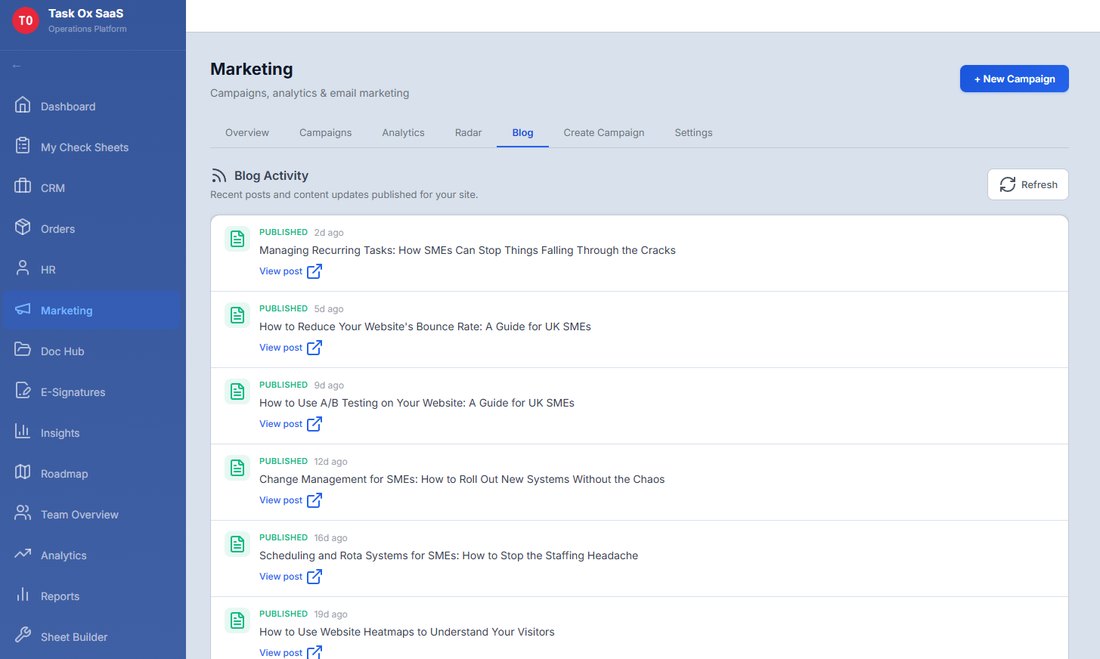Image resolution: width=1100 pixels, height=659 pixels.
Task: Click document icon for Website Heatmaps post
Action: pyautogui.click(x=237, y=620)
